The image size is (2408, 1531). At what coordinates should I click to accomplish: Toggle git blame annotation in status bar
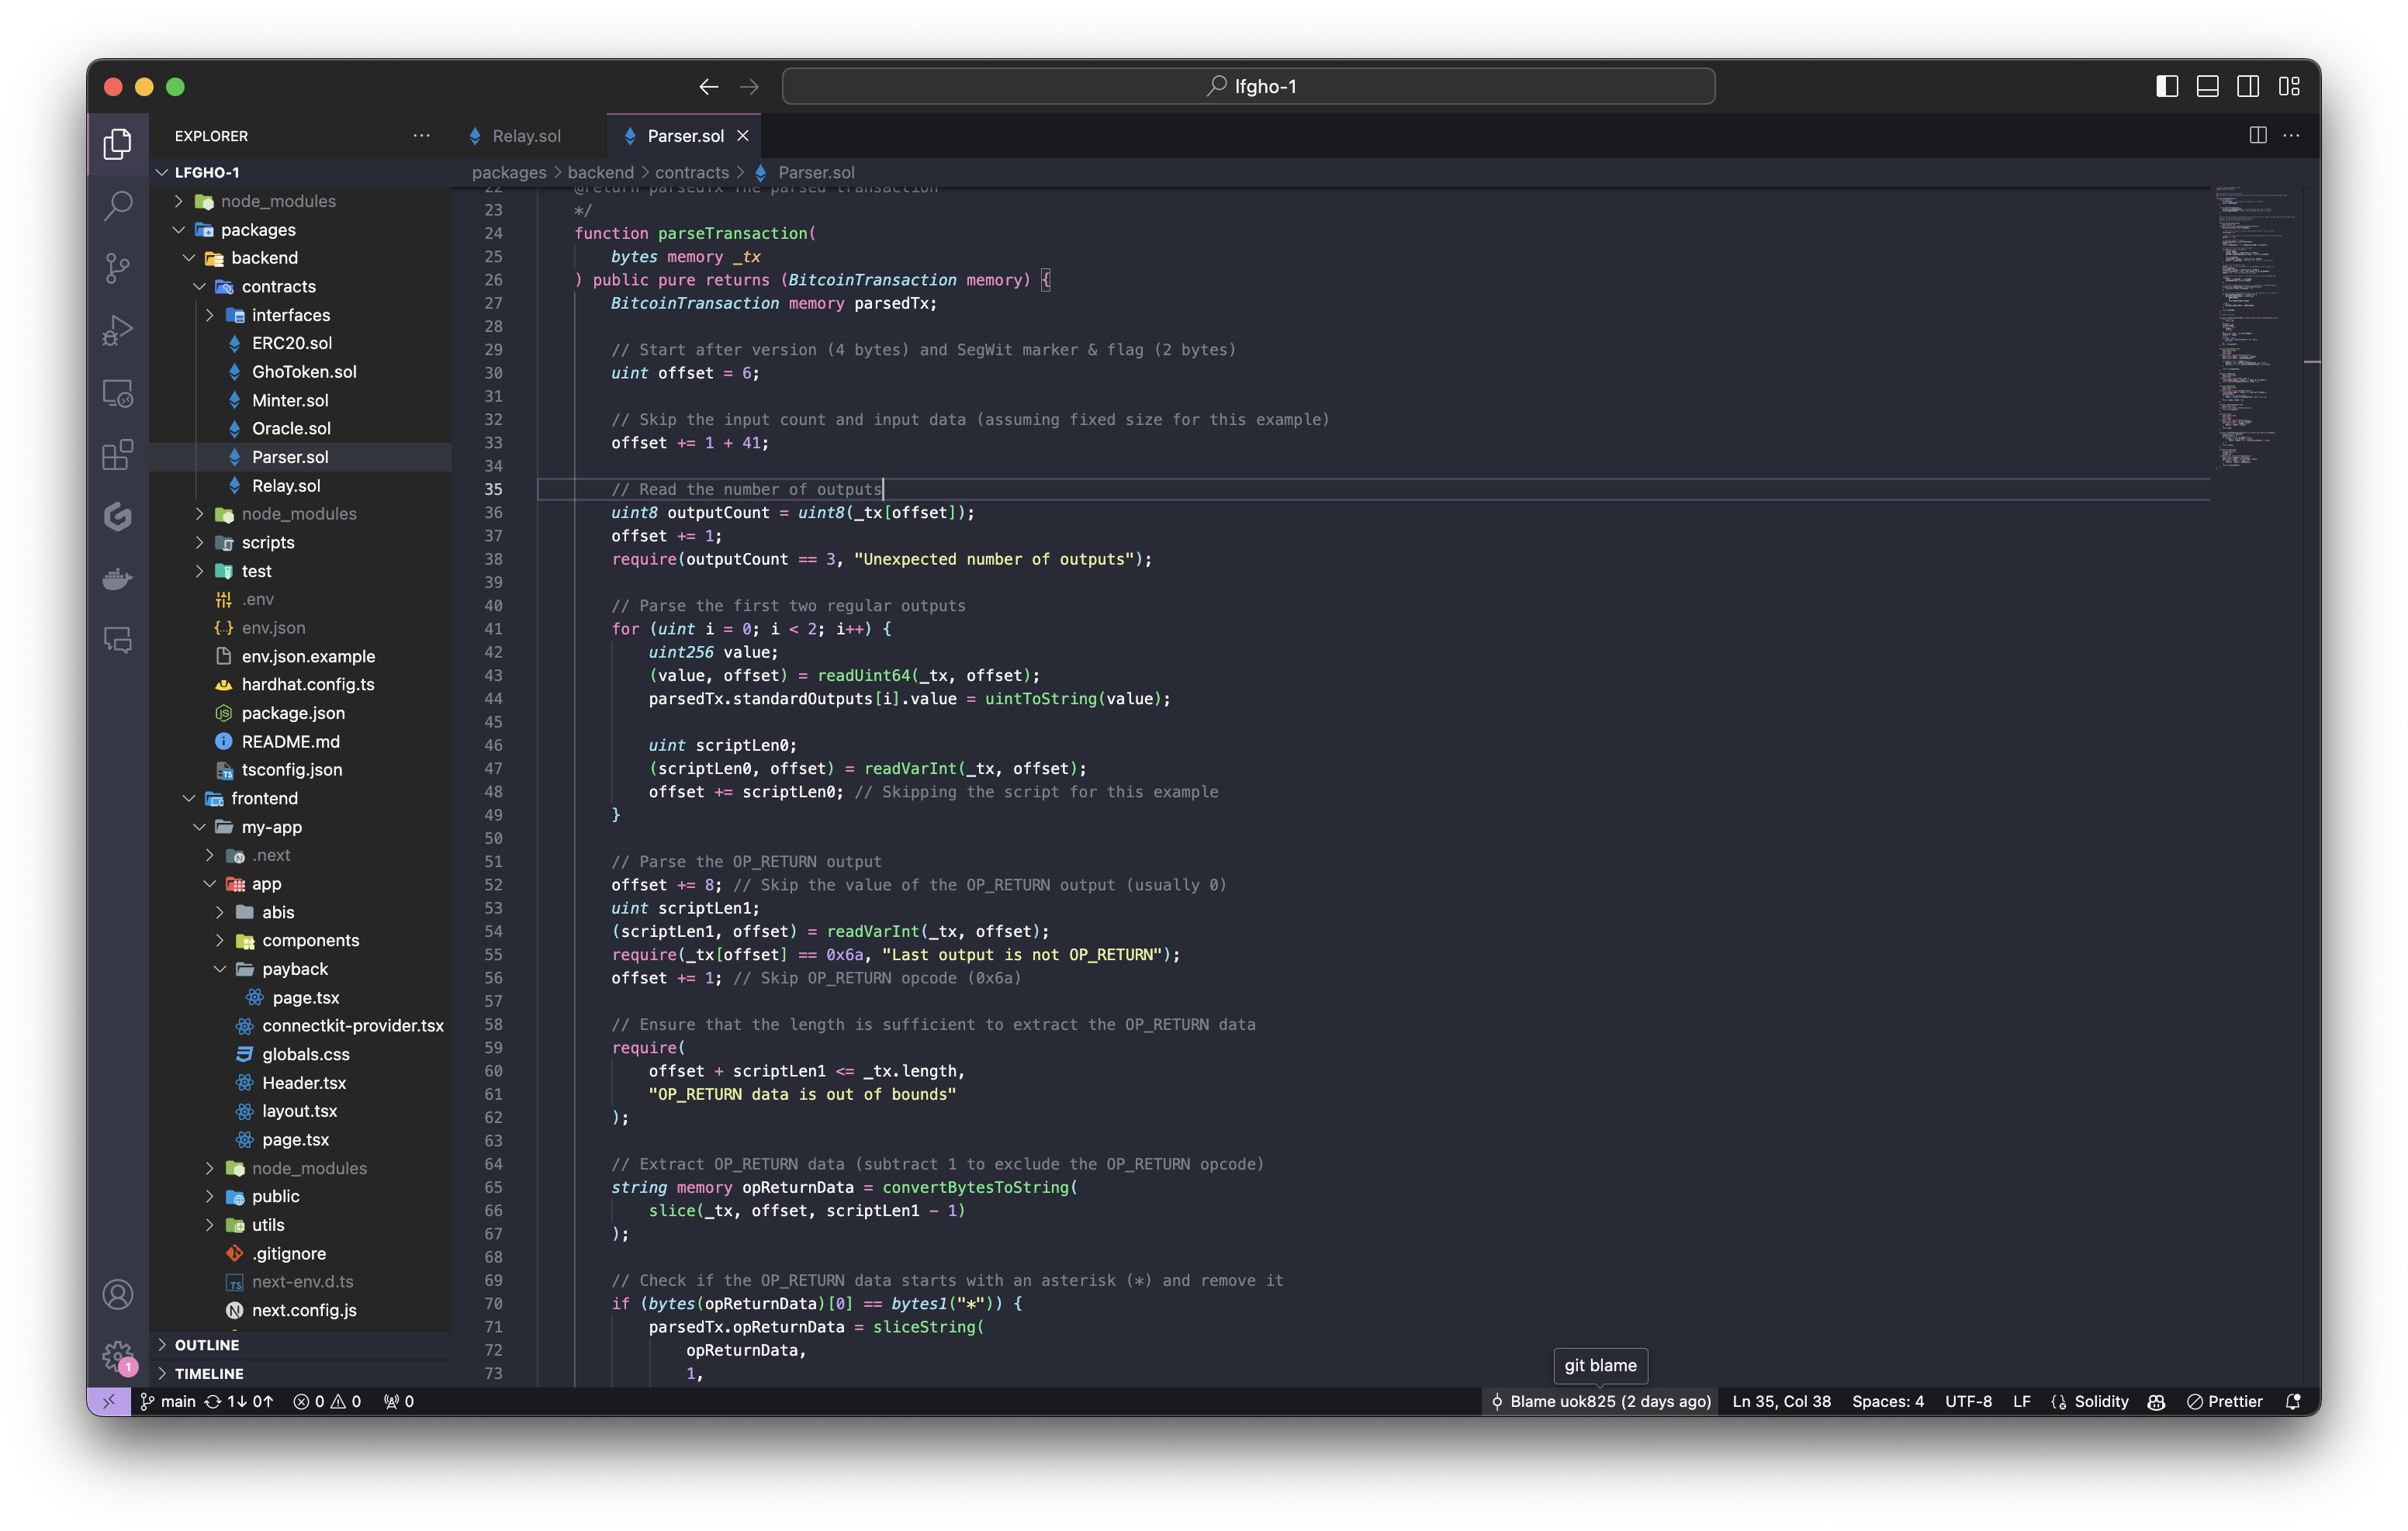pos(1600,1401)
